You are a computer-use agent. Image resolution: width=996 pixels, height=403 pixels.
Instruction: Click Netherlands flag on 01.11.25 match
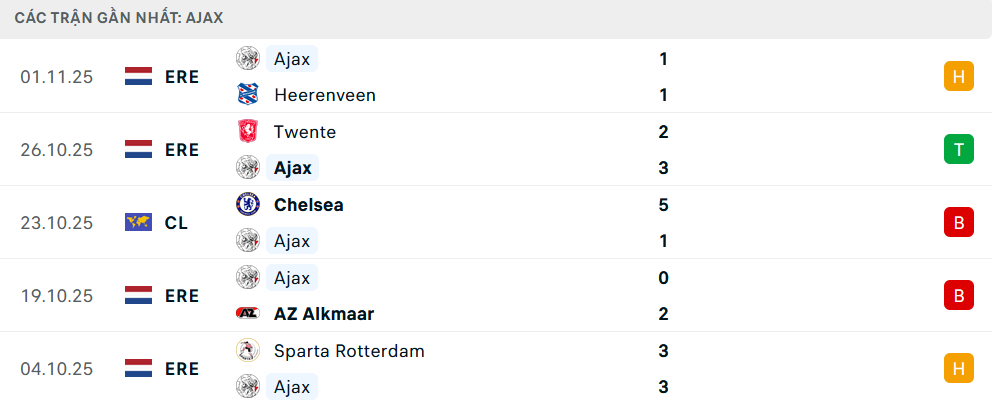point(138,77)
